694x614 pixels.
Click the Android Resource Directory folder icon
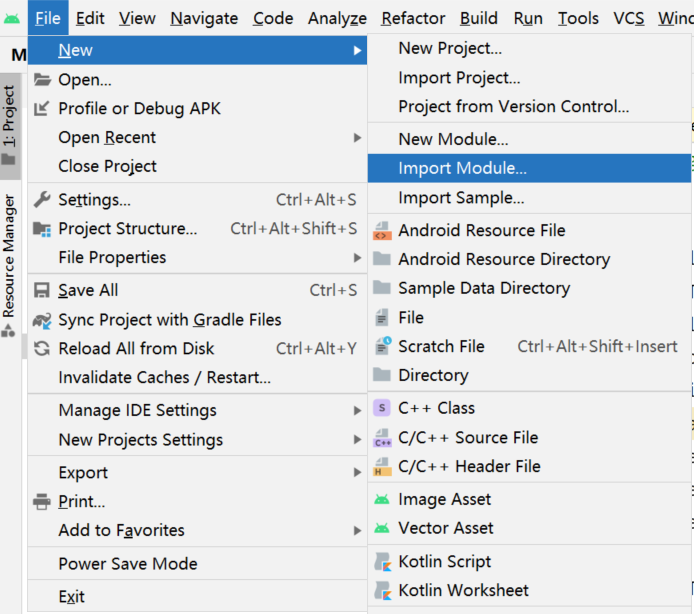coord(382,259)
